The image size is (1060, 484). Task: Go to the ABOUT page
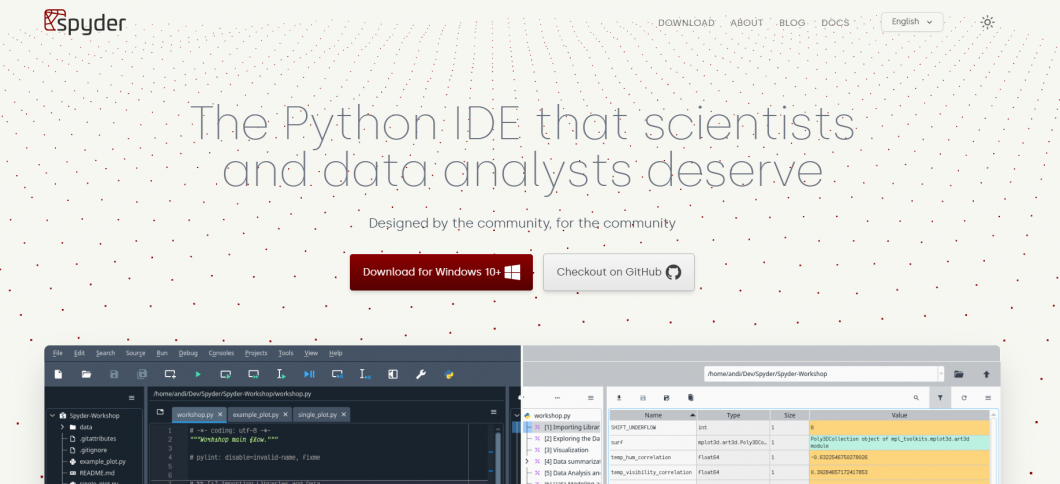pos(746,23)
